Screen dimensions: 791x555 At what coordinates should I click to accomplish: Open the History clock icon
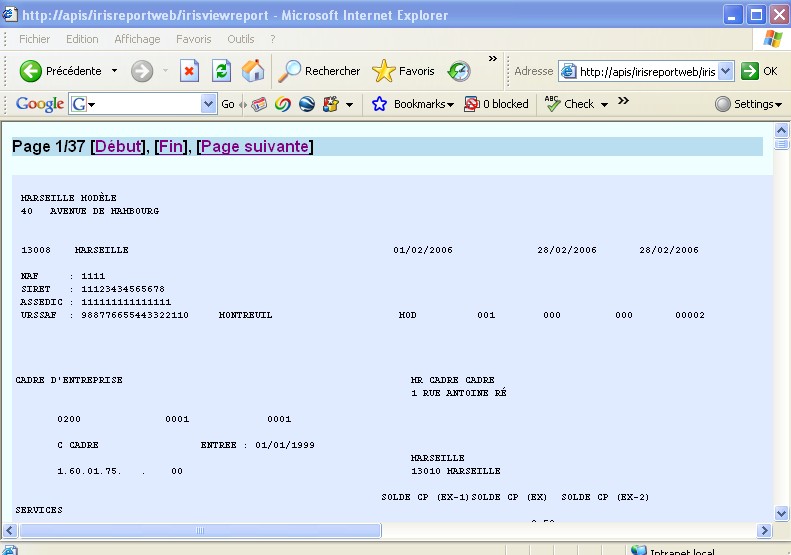[x=459, y=71]
